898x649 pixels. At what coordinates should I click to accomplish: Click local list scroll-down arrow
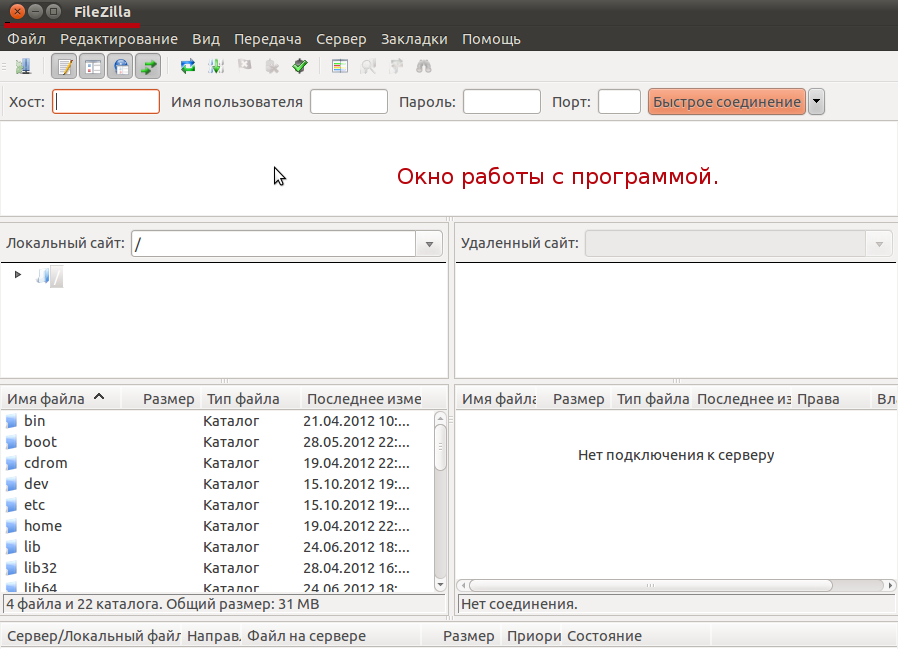point(440,585)
